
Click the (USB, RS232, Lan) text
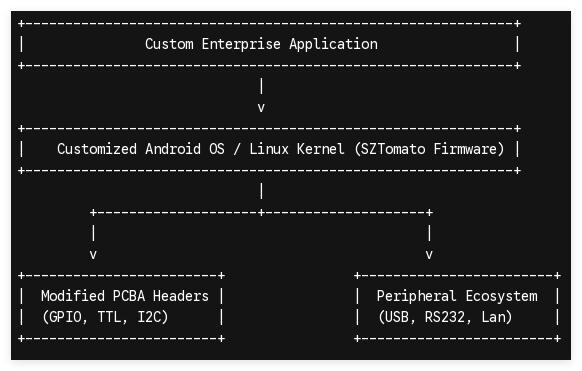[445, 317]
